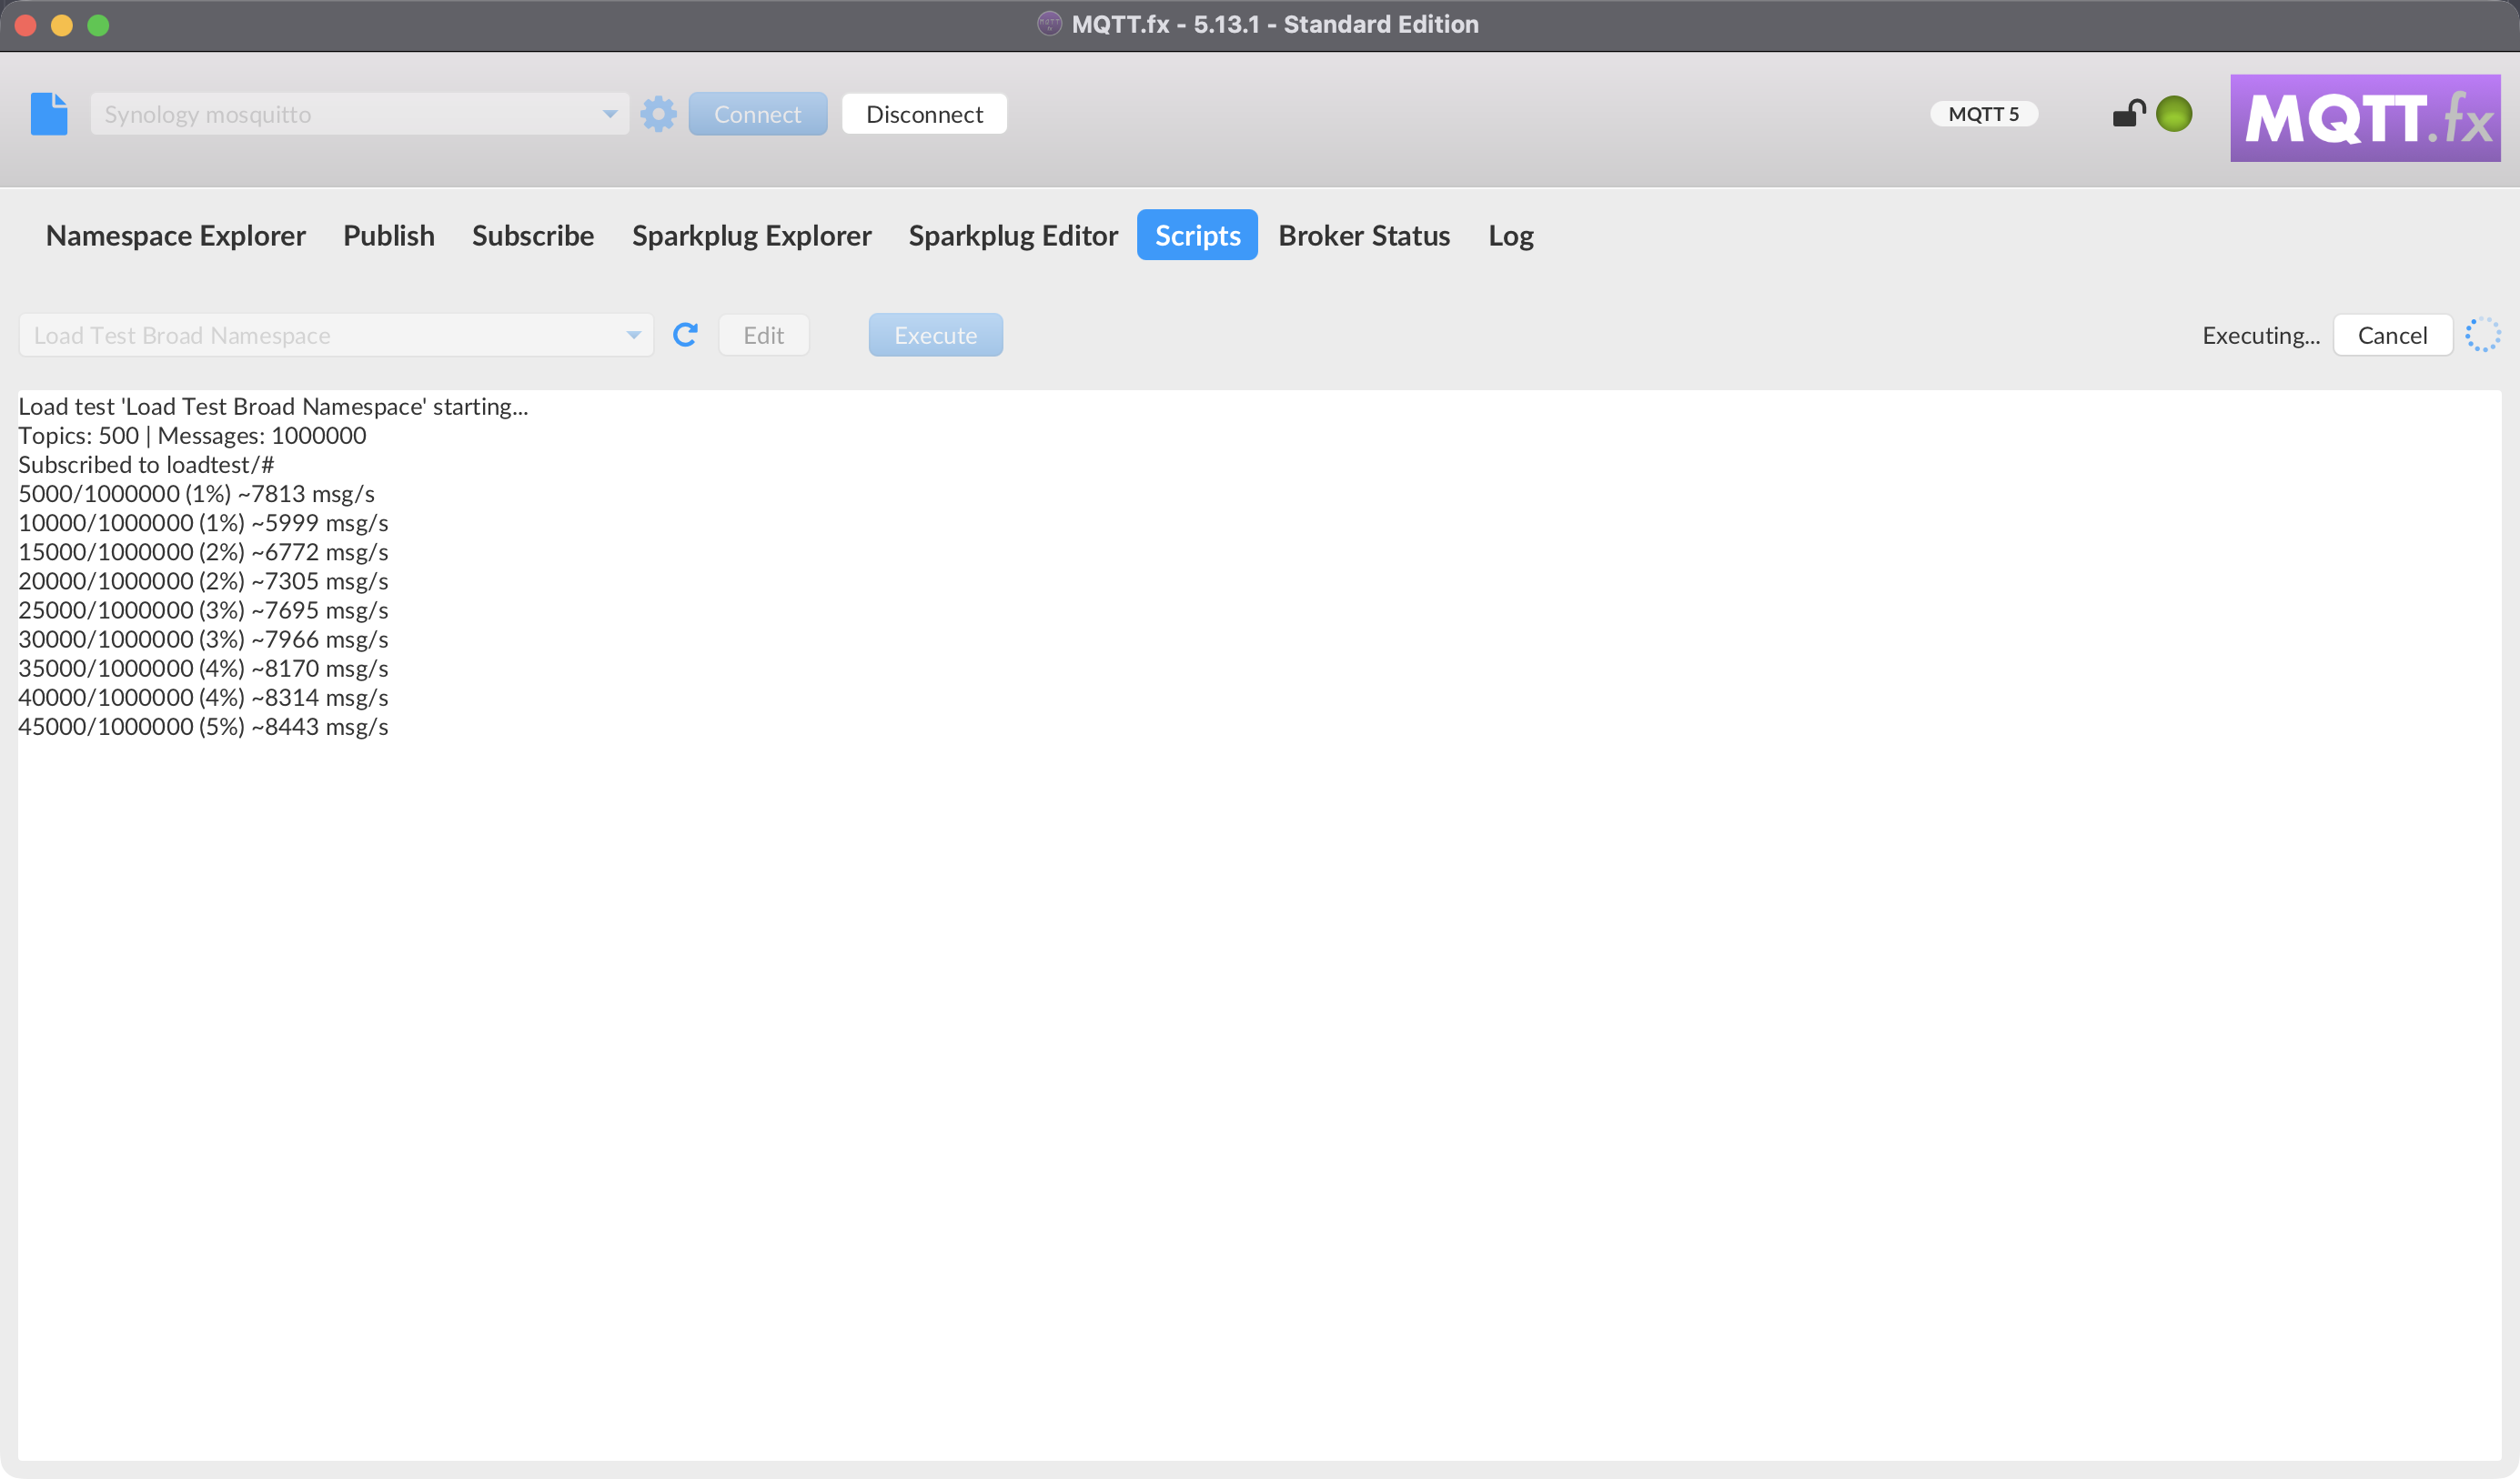
Task: Minimize the window with the yellow button
Action: (62, 25)
